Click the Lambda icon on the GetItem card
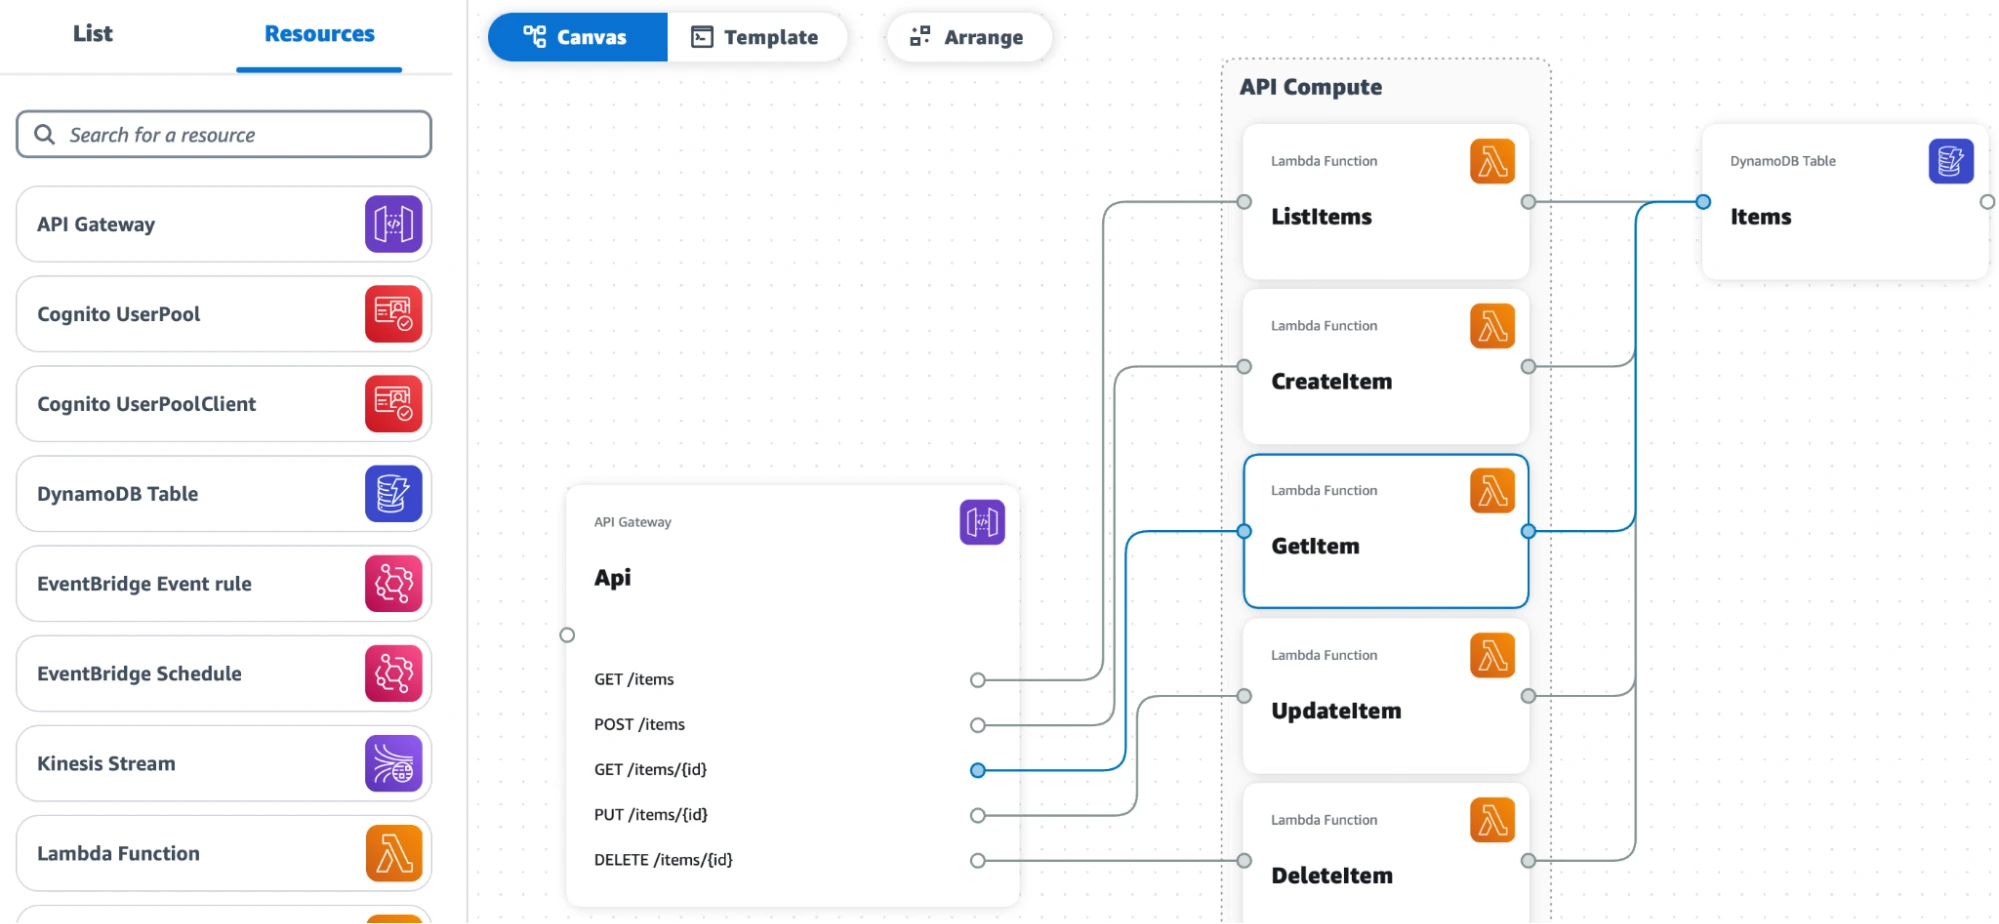The height and width of the screenshot is (924, 1999). tap(1492, 491)
